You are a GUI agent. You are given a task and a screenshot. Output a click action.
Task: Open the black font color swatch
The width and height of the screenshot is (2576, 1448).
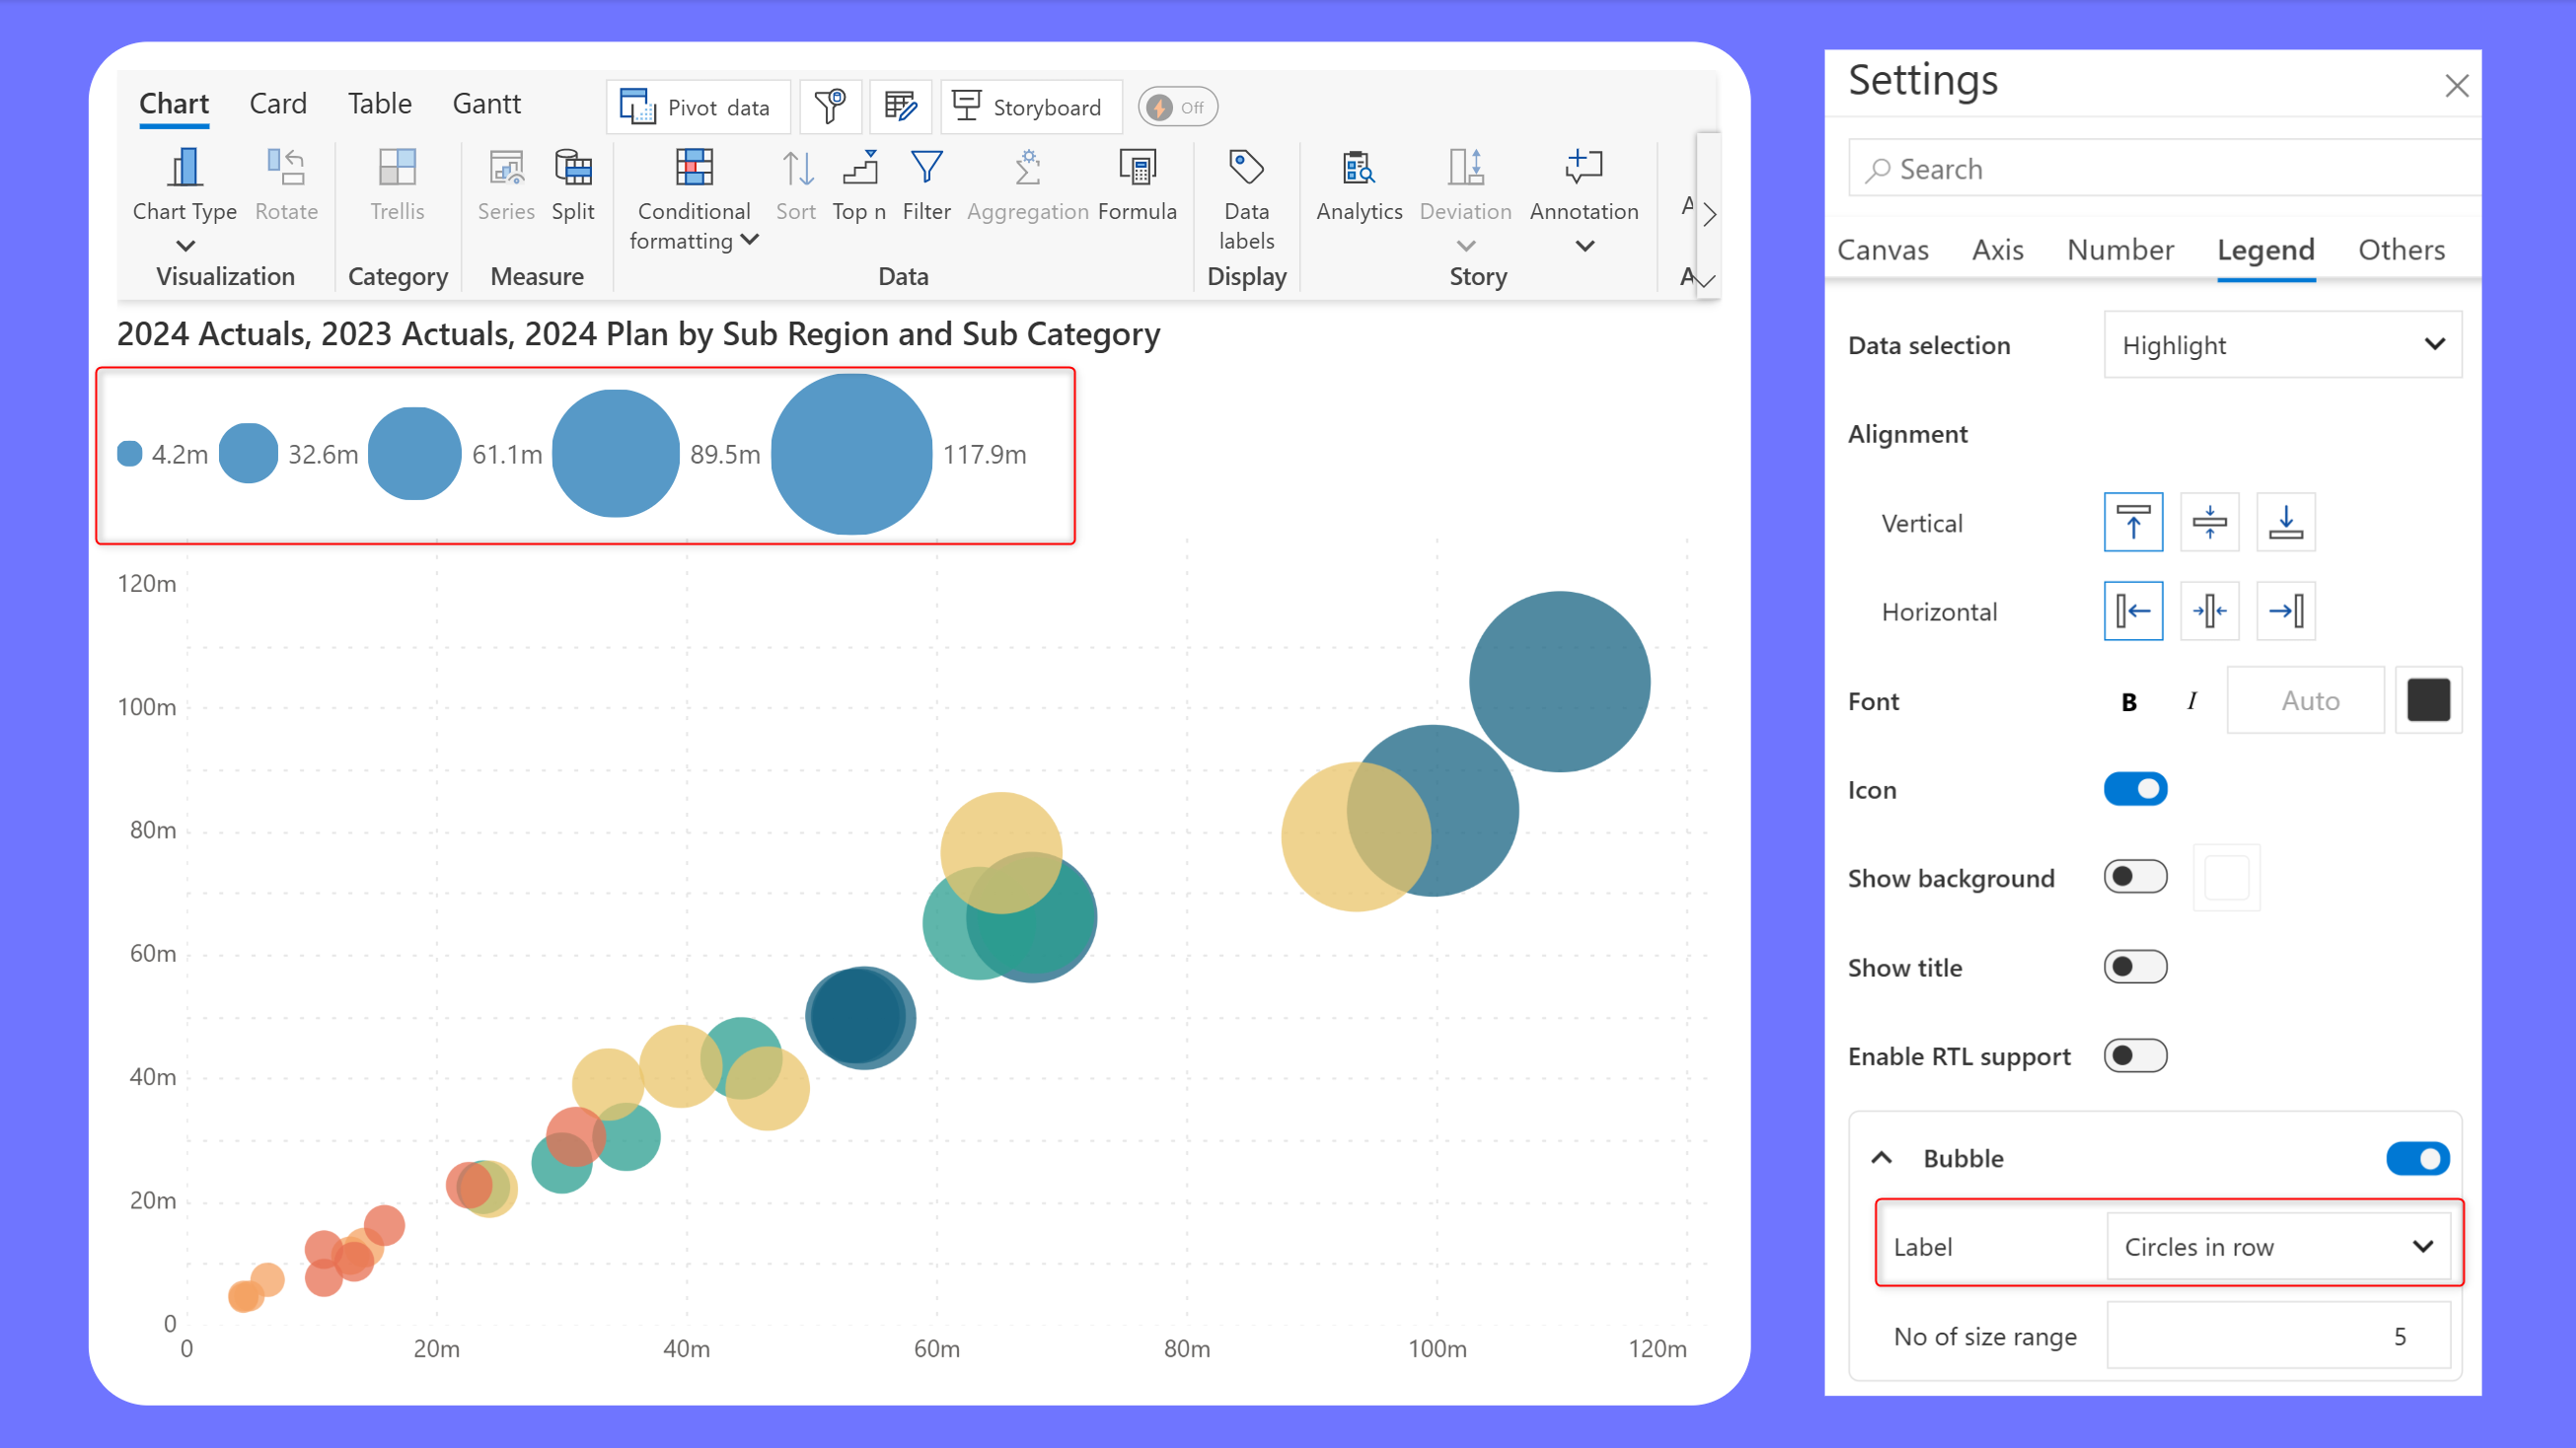tap(2427, 700)
